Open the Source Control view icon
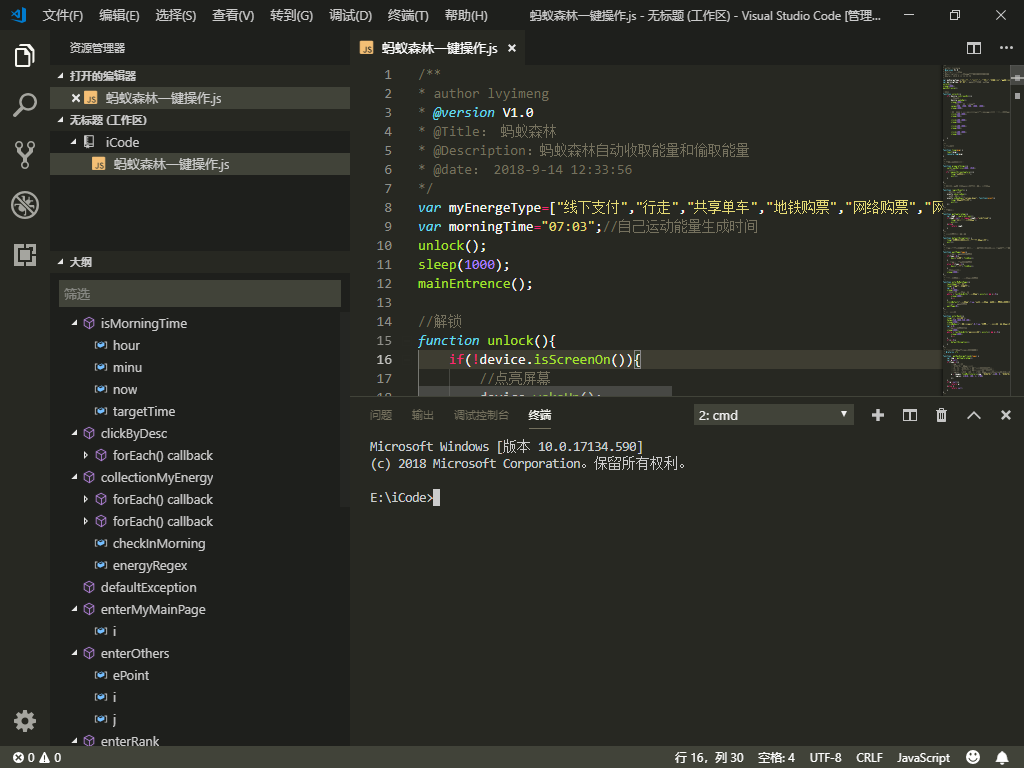 pyautogui.click(x=25, y=155)
